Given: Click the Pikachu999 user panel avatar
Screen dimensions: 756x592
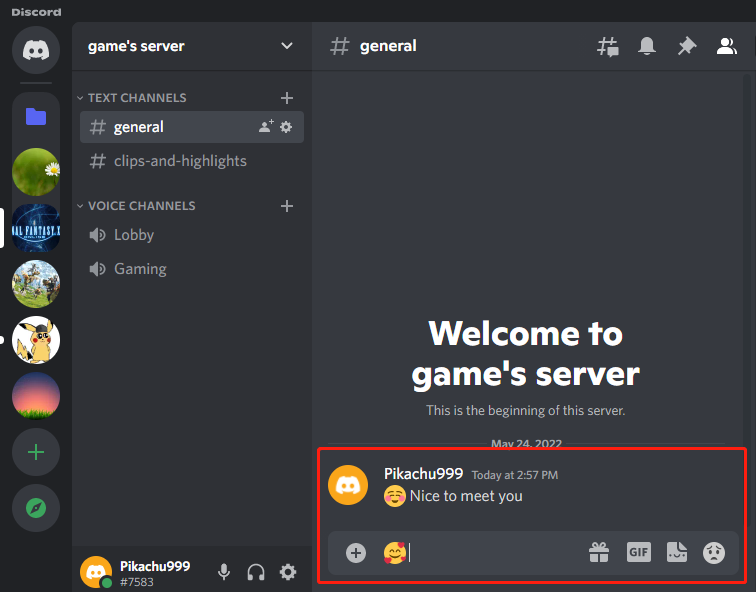Looking at the screenshot, I should click(x=95, y=572).
